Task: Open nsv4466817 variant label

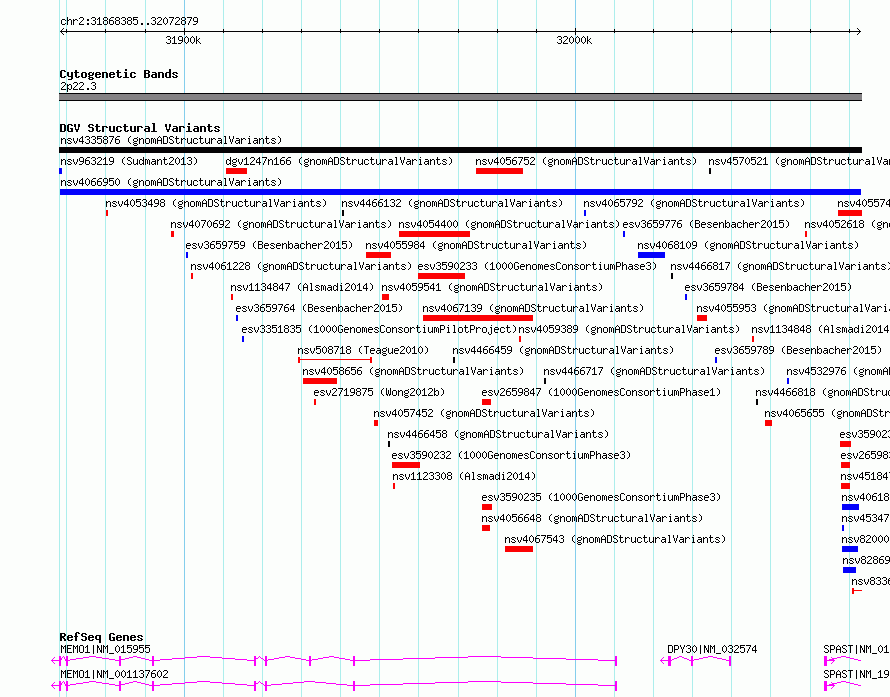Action: (x=780, y=266)
